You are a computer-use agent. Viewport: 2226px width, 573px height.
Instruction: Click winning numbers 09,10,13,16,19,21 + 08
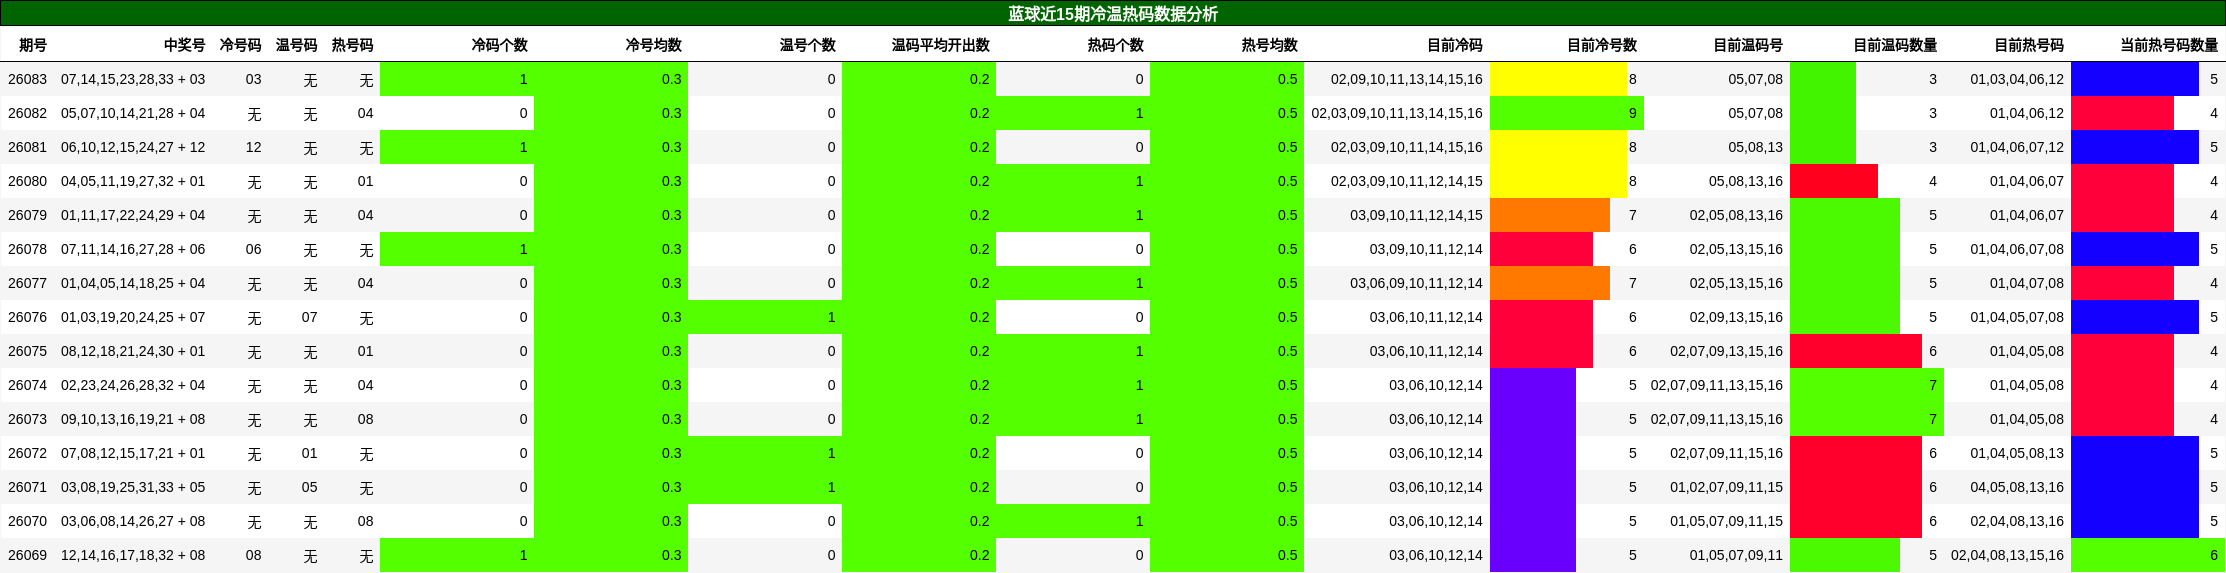click(x=133, y=419)
